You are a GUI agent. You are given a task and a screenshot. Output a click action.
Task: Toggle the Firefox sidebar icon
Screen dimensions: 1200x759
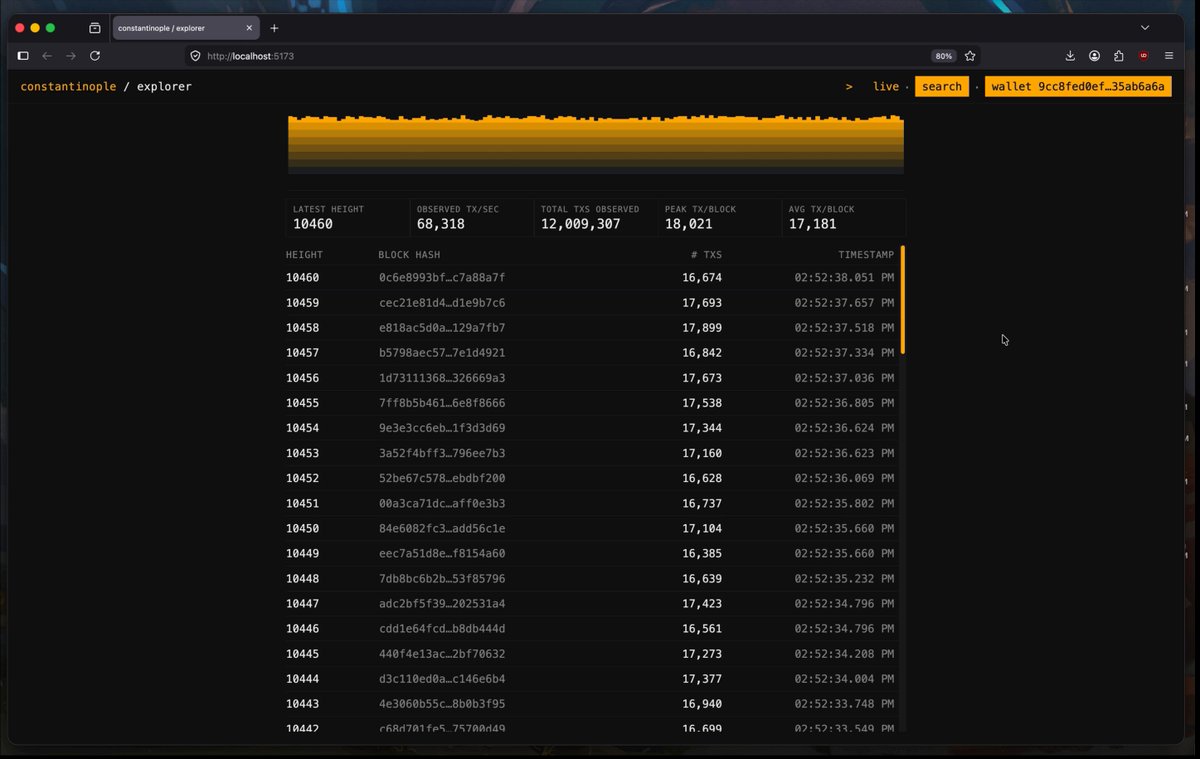[x=24, y=56]
